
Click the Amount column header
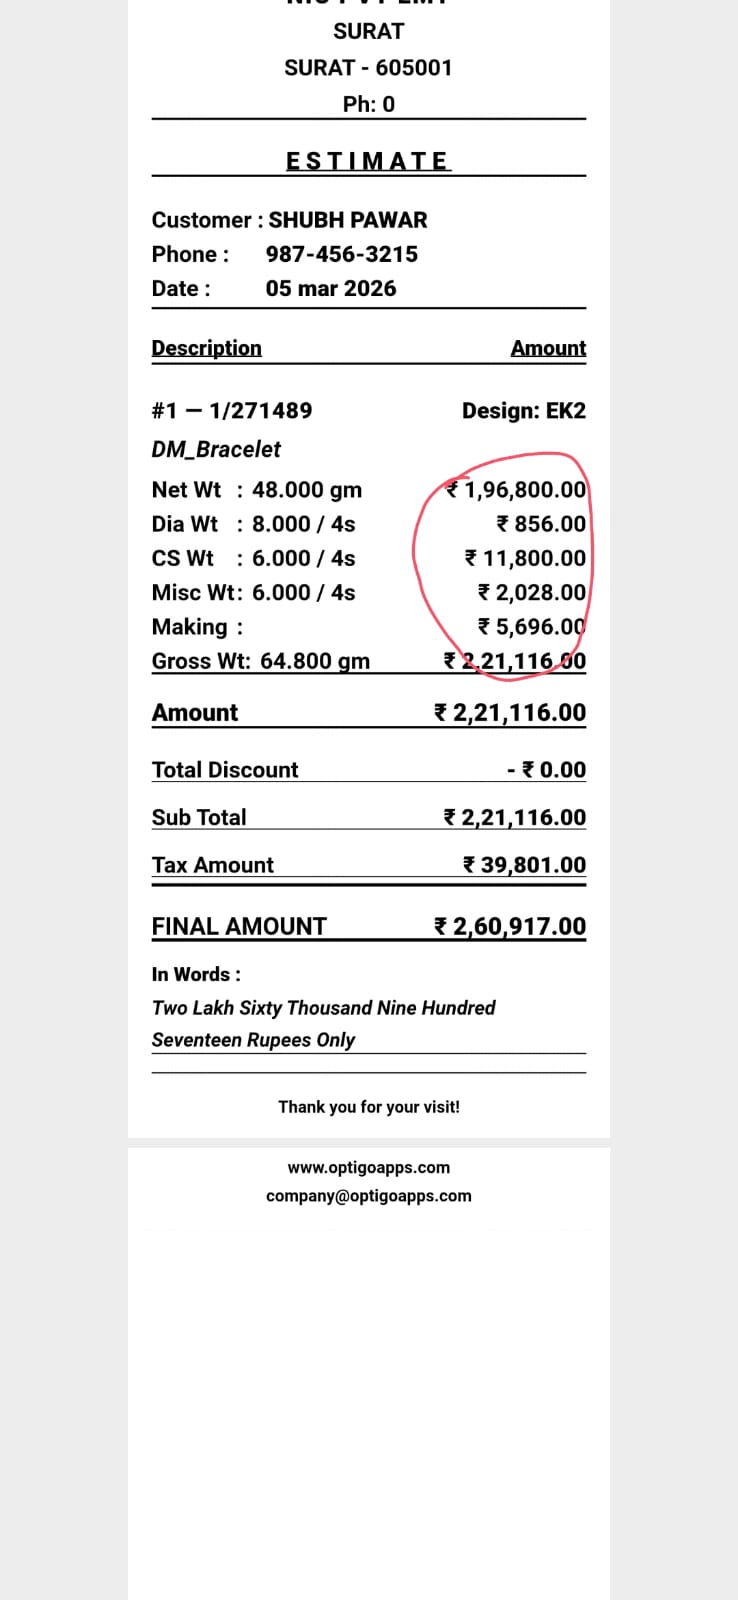548,348
